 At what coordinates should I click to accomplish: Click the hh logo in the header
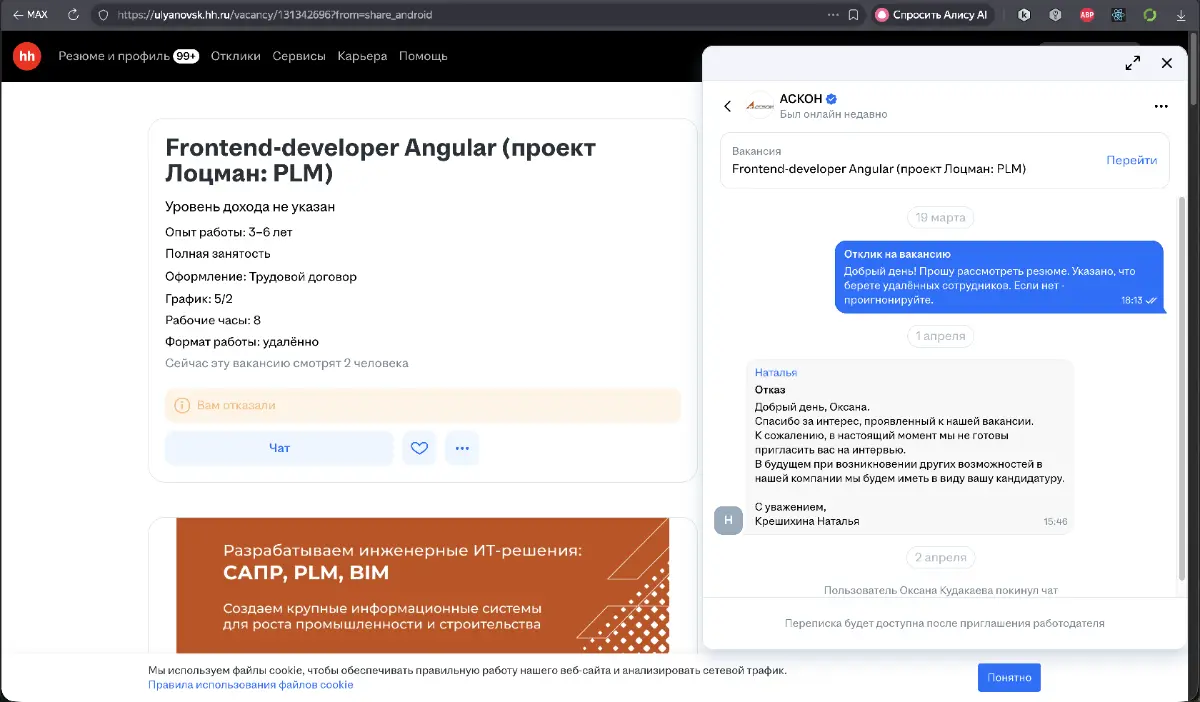coord(27,56)
